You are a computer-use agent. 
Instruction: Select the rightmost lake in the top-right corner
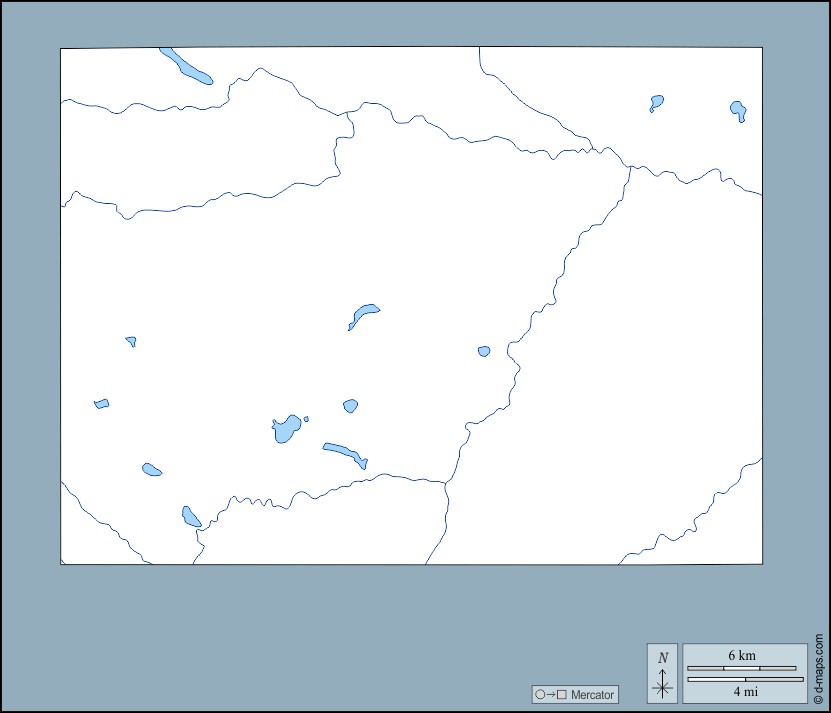pos(738,109)
